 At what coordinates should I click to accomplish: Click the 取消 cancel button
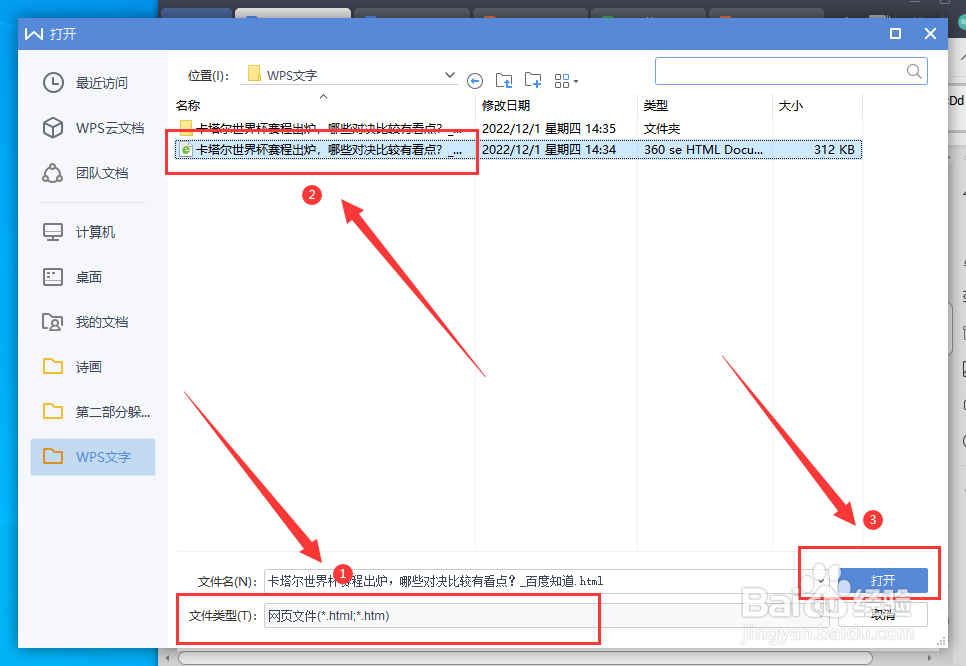pyautogui.click(x=883, y=614)
